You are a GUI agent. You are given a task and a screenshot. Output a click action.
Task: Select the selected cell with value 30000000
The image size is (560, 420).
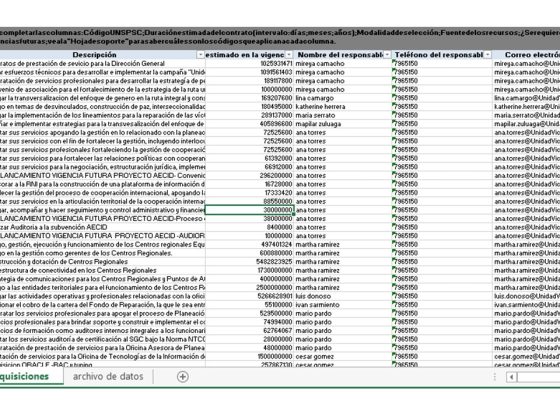249,210
